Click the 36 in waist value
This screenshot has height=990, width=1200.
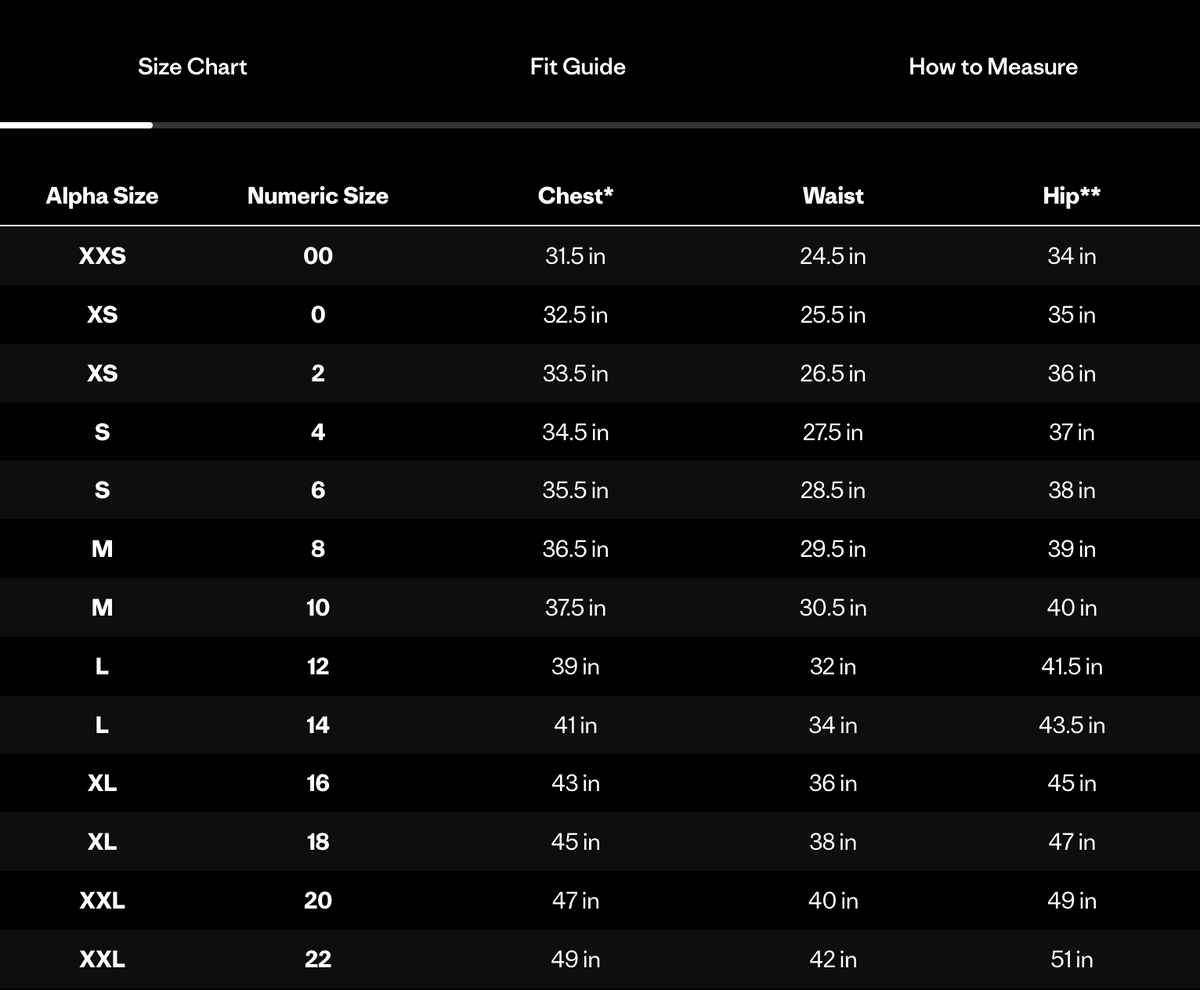(x=833, y=783)
